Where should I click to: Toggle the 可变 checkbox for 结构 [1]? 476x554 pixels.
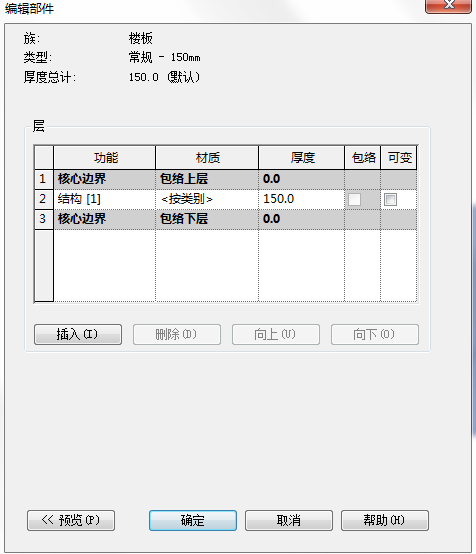390,199
